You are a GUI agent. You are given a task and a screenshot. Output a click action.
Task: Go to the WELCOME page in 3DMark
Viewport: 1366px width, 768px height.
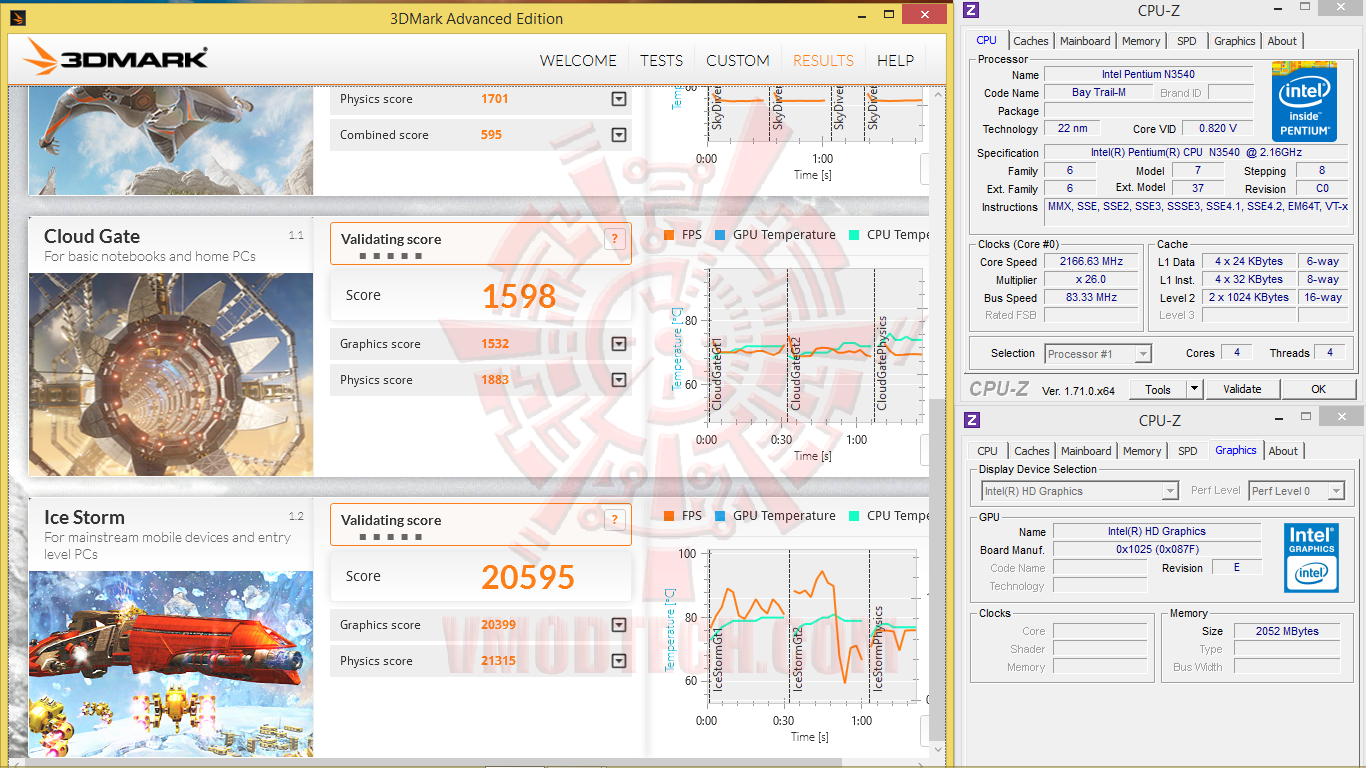coord(578,60)
